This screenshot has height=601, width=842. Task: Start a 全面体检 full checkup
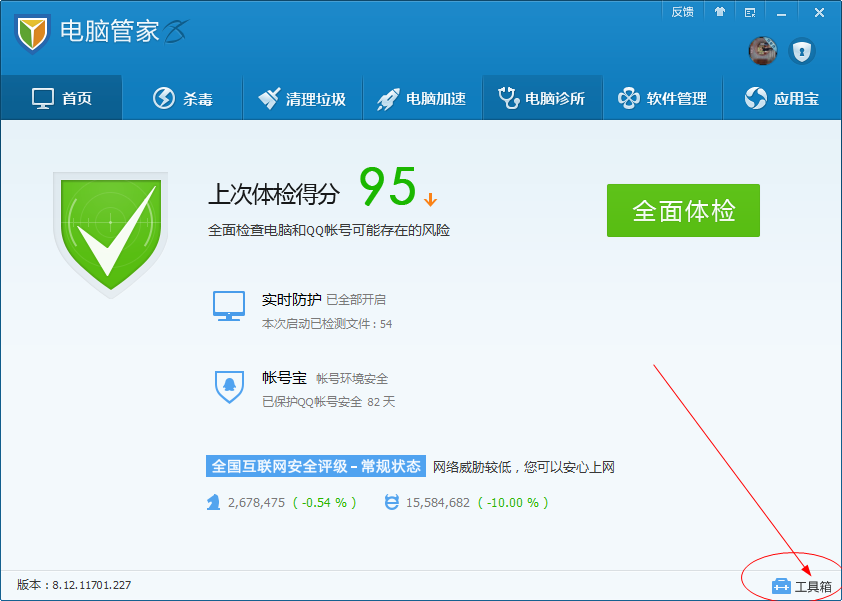[683, 211]
